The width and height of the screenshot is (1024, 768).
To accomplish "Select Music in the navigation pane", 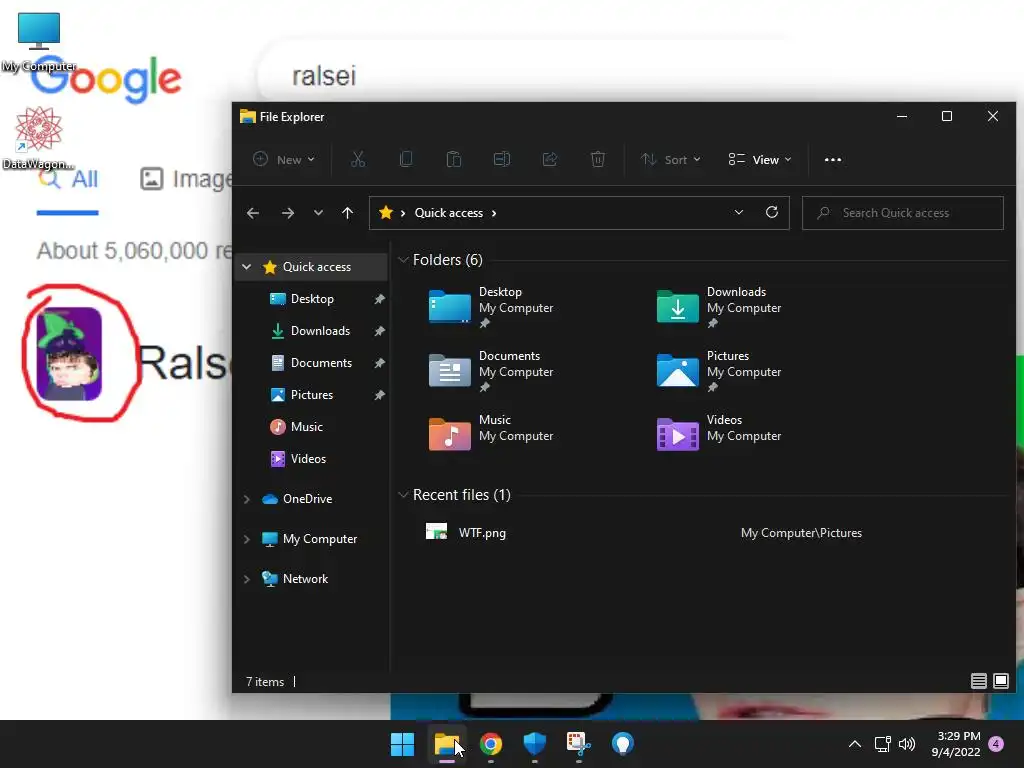I will click(x=306, y=427).
